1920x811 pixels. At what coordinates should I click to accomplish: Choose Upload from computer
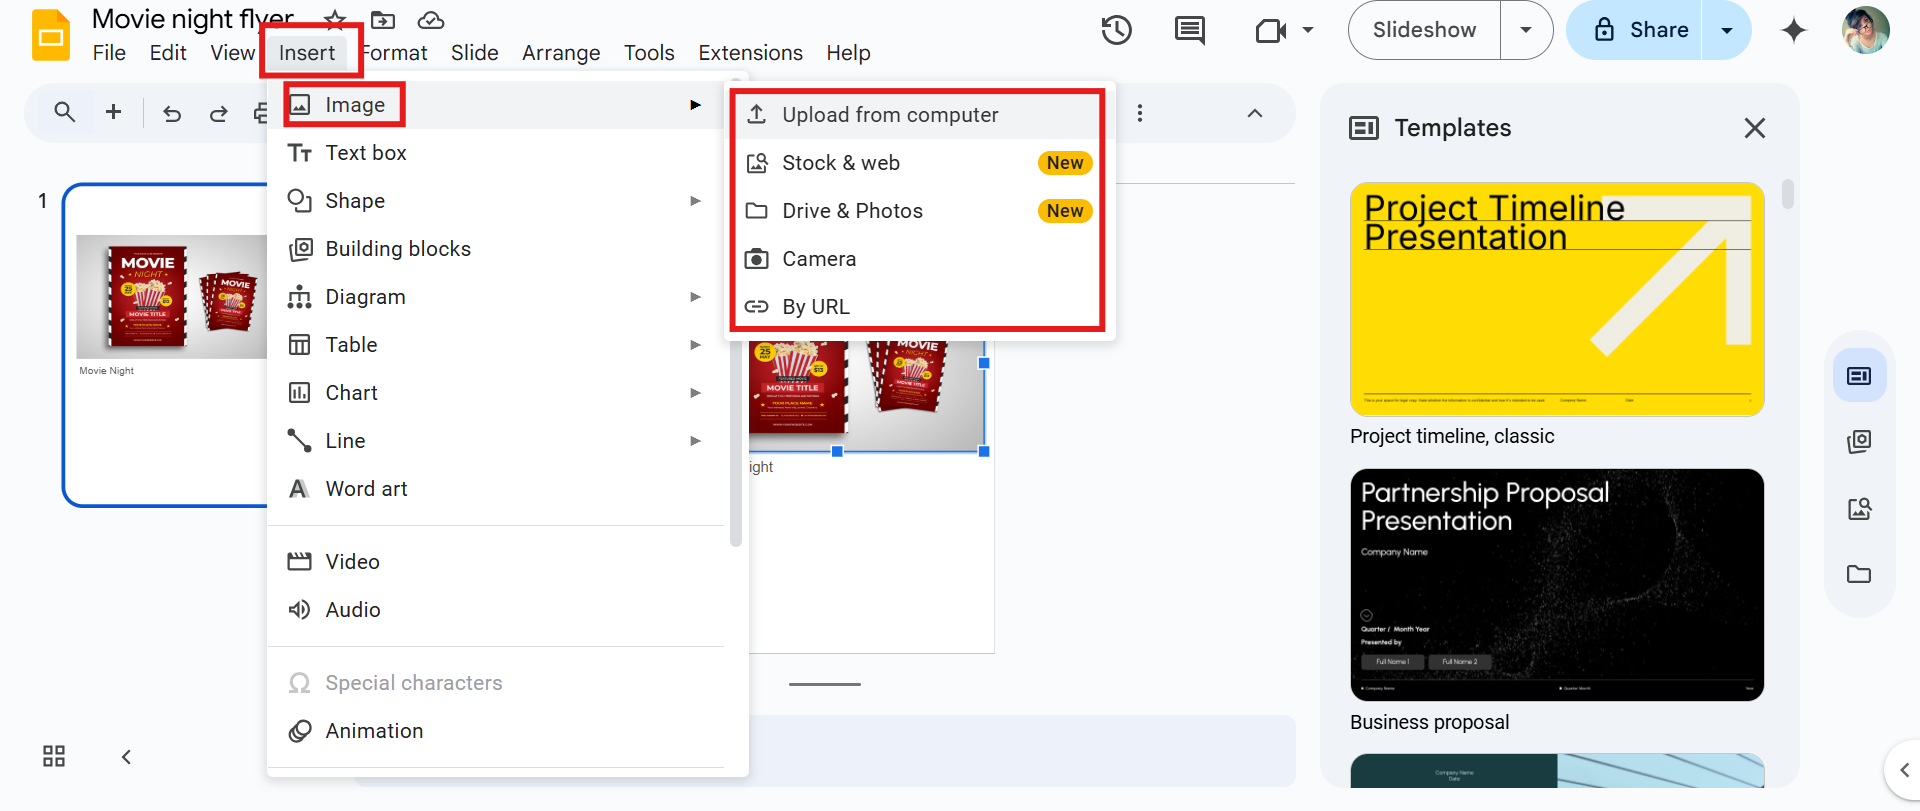coord(920,115)
